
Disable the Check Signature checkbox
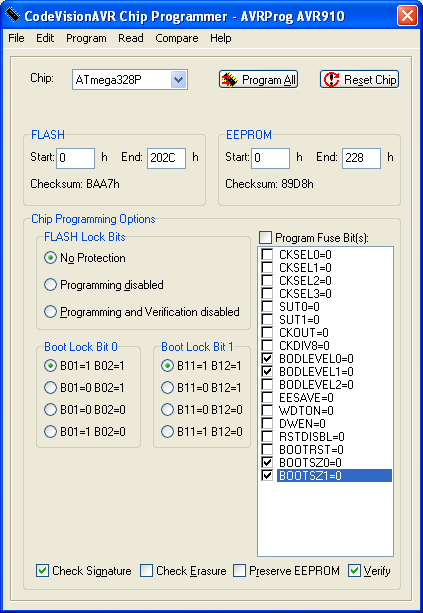(x=42, y=571)
